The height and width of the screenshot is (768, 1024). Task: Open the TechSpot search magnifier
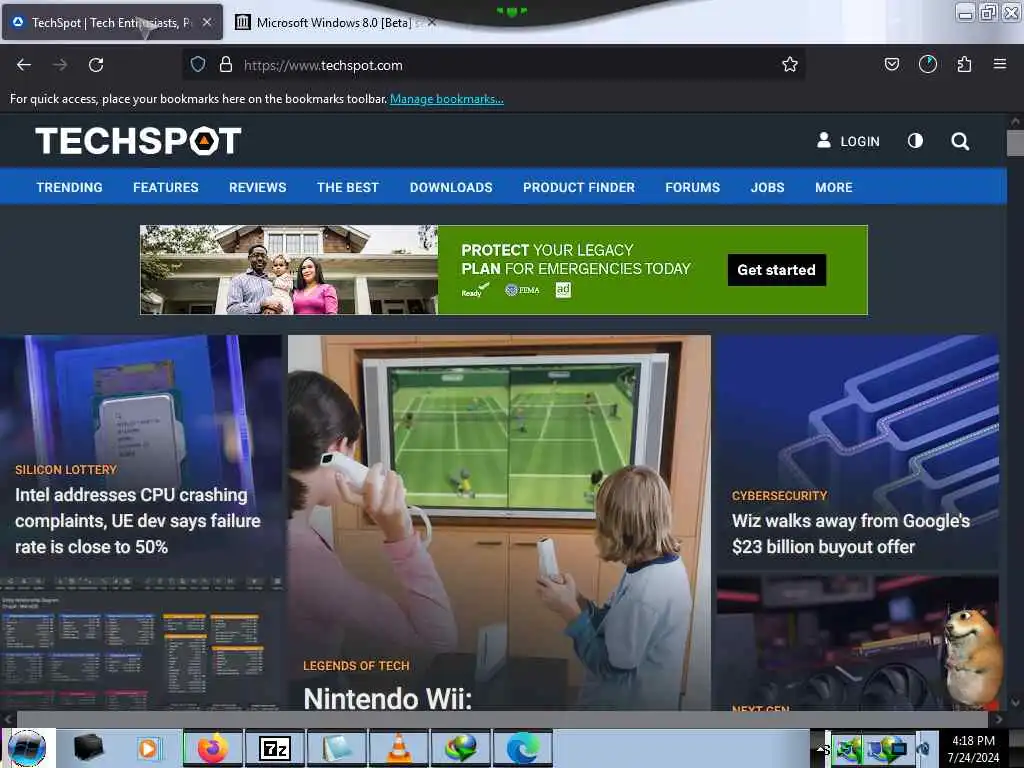(x=960, y=141)
